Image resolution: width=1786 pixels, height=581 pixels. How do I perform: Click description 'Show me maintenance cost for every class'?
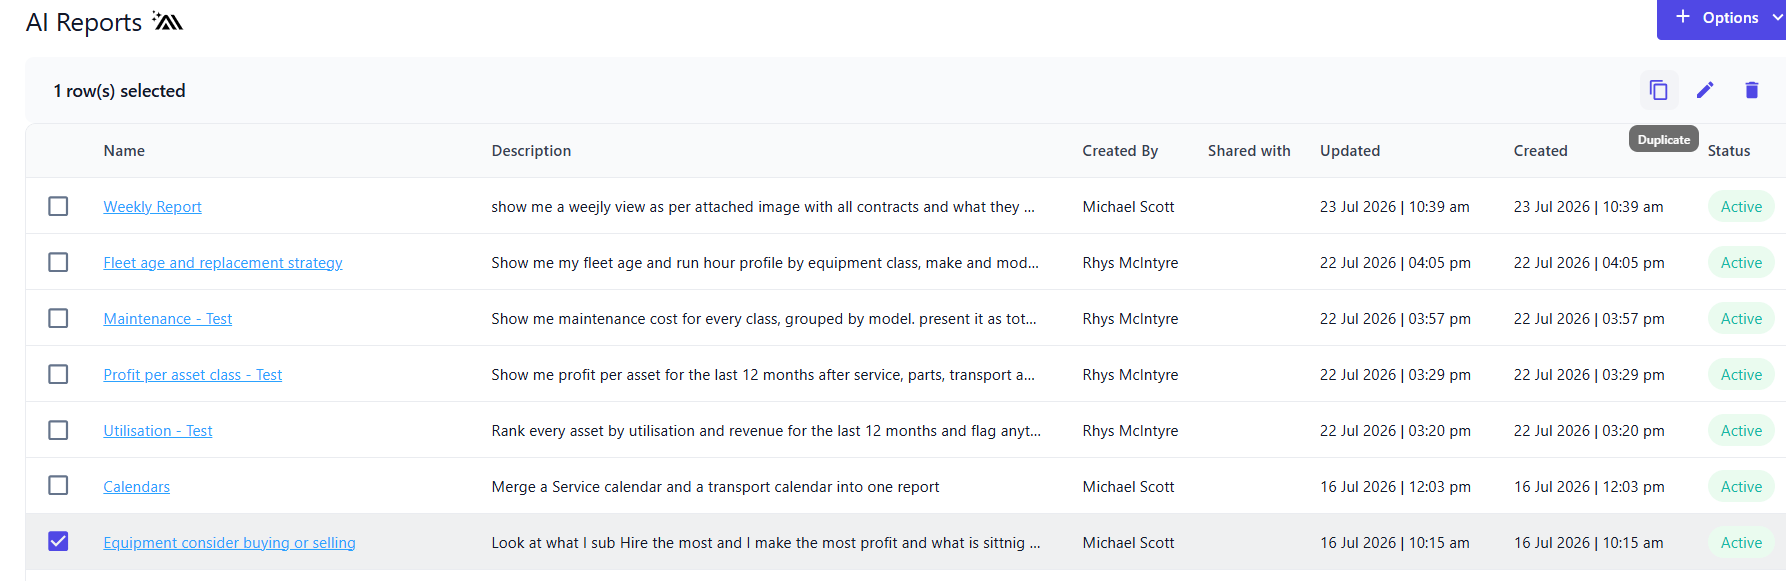[764, 319]
